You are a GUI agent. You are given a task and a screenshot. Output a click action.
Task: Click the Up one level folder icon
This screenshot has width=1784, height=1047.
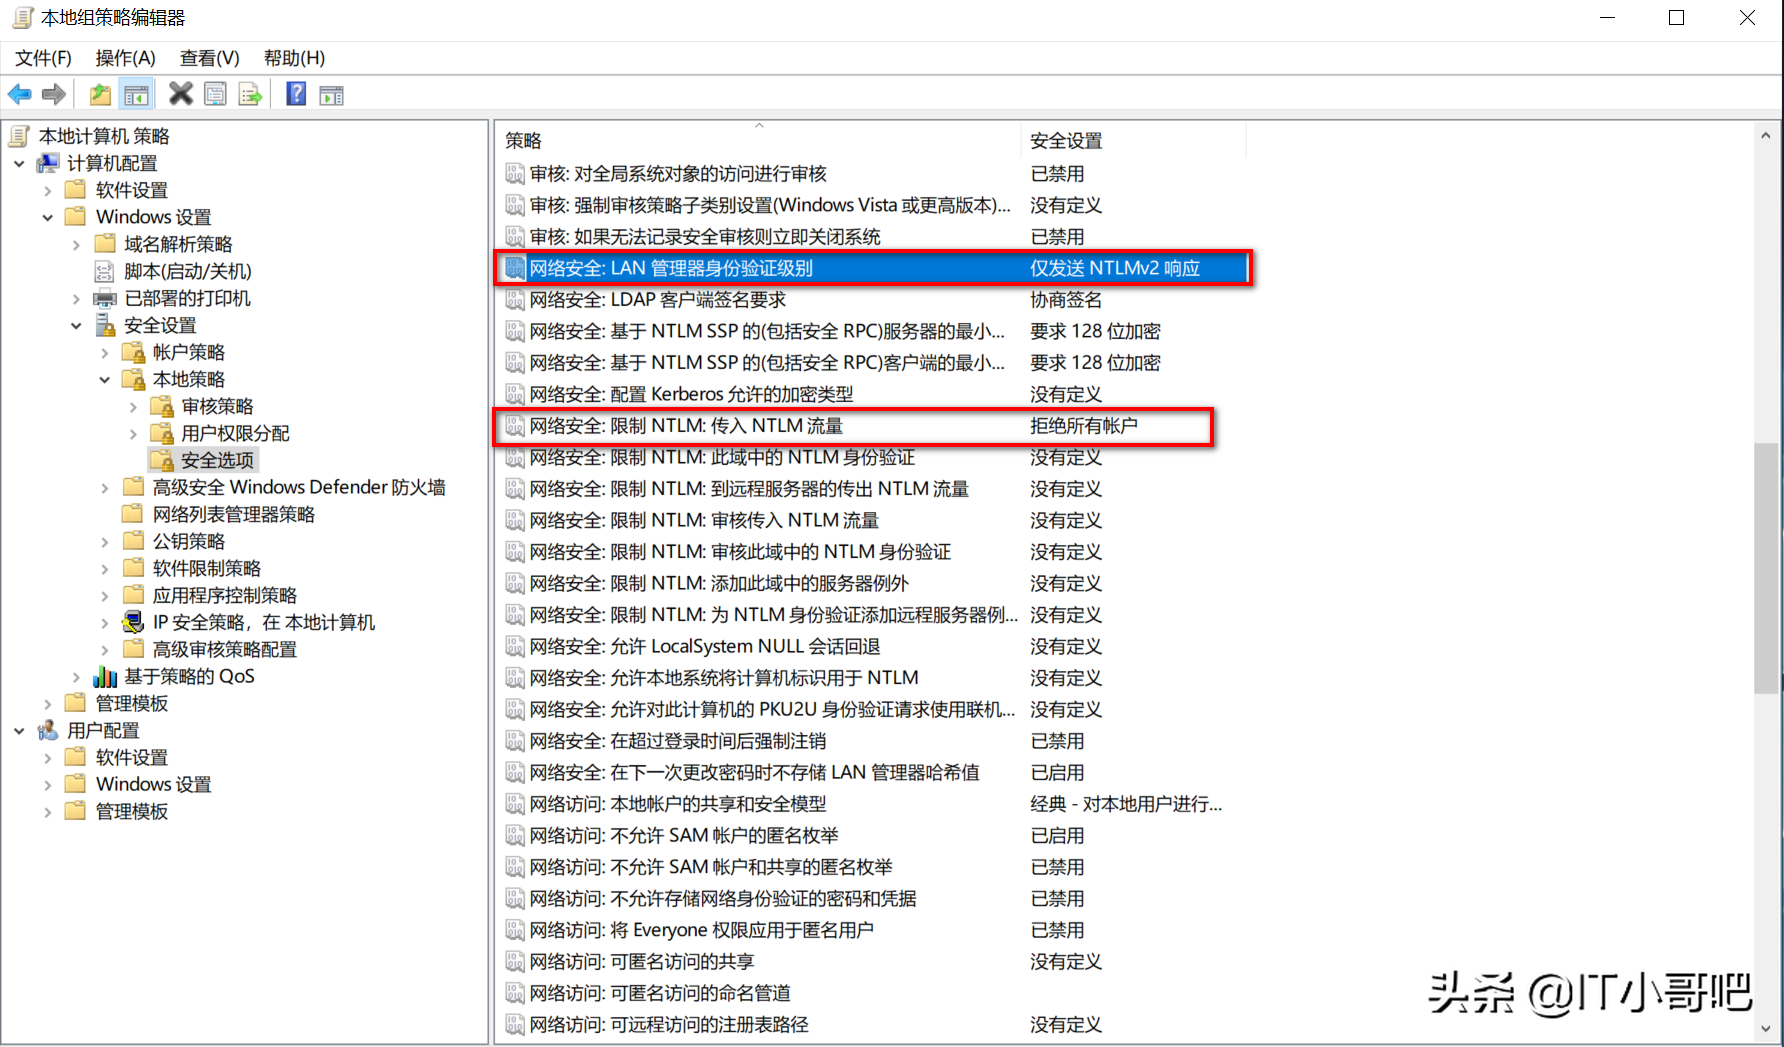click(100, 95)
